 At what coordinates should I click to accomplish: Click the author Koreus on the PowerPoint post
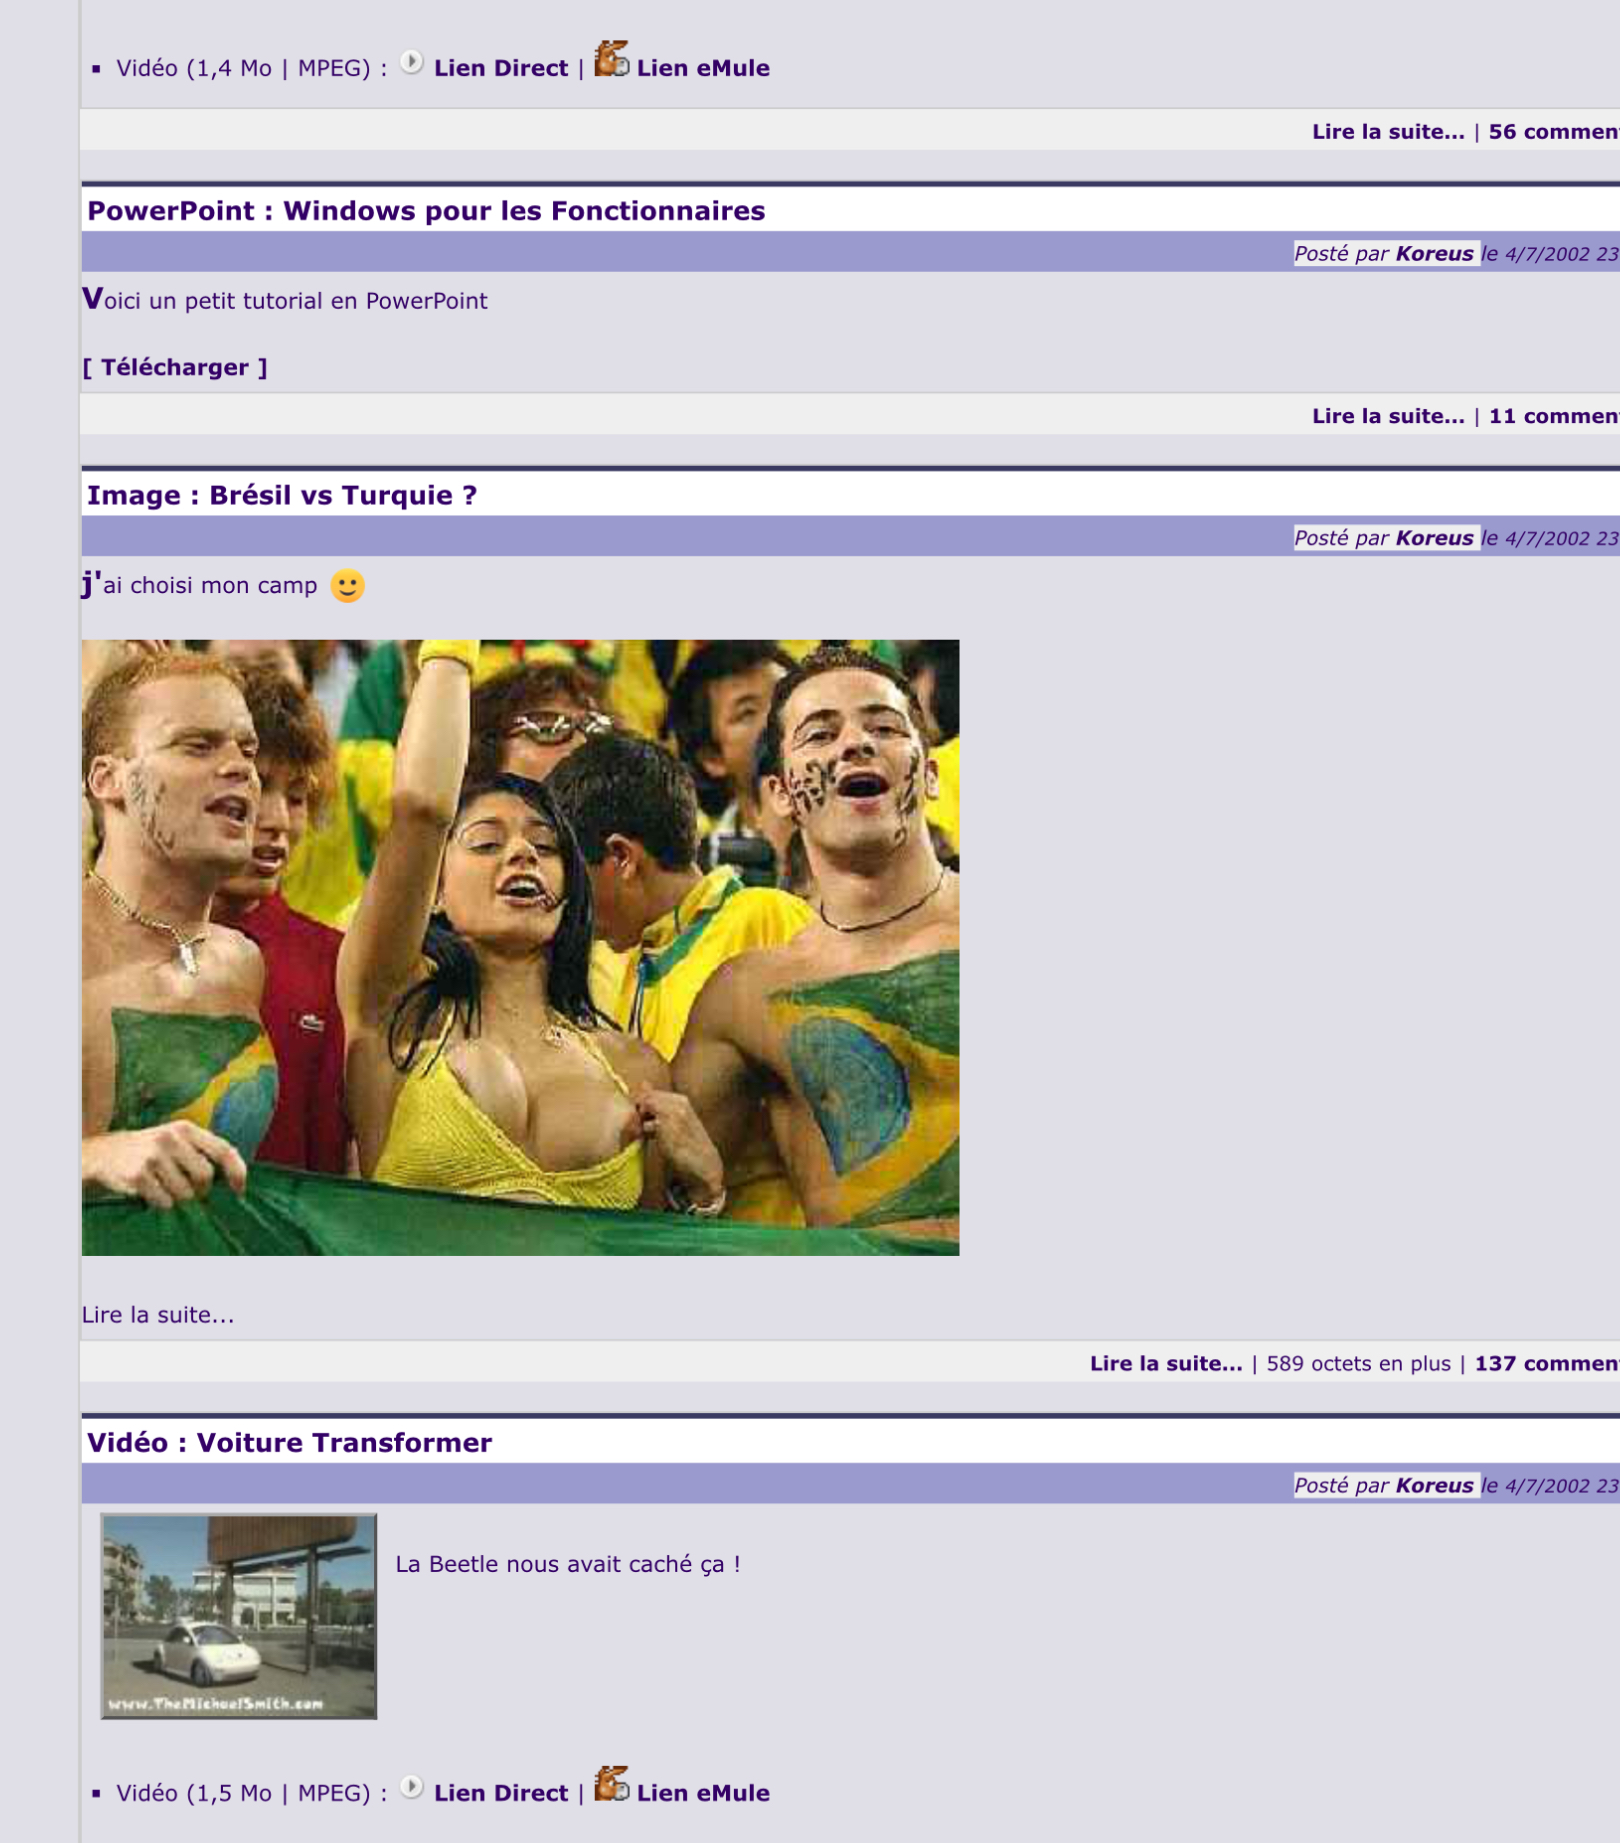pyautogui.click(x=1434, y=254)
